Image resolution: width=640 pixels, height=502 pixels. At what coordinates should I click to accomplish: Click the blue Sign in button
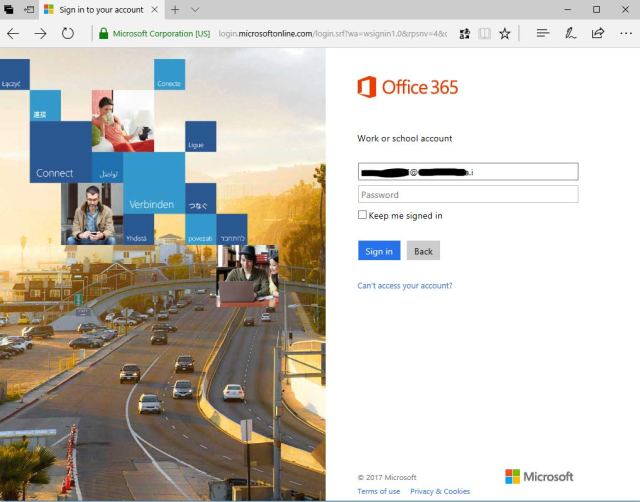[379, 251]
